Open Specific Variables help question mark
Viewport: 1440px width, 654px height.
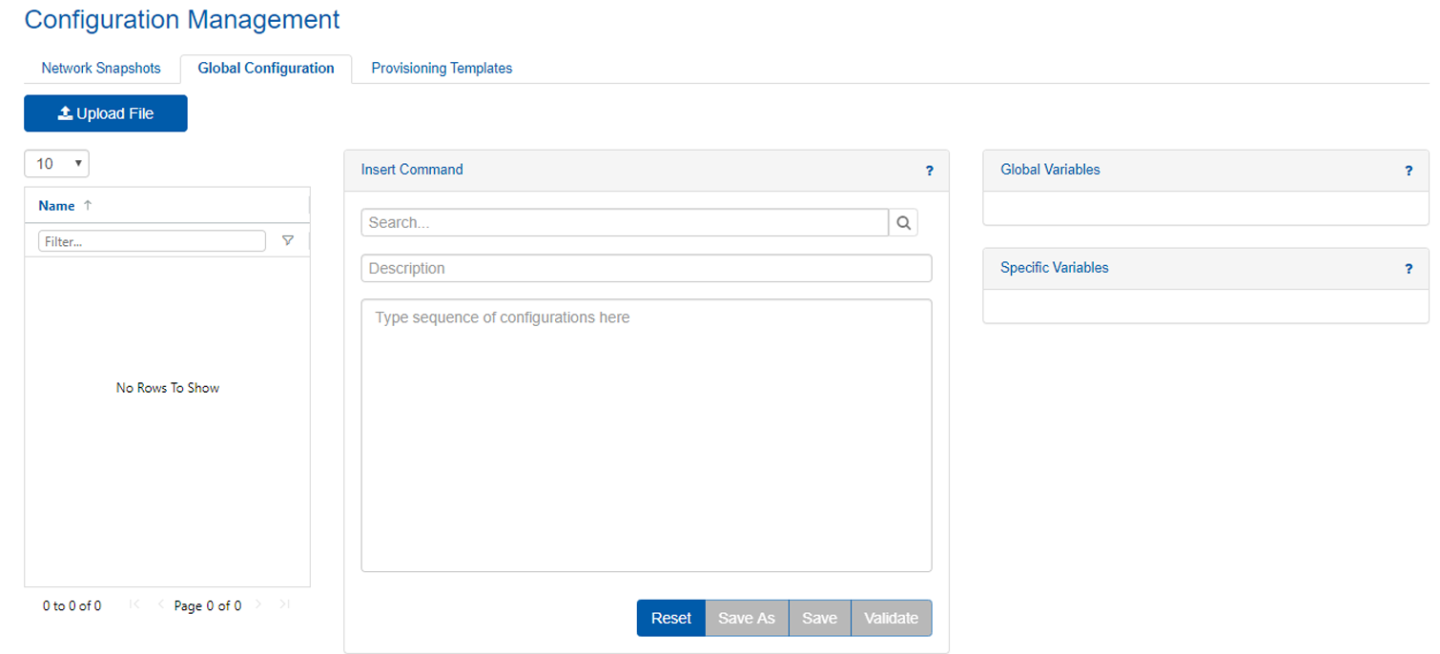point(1409,269)
